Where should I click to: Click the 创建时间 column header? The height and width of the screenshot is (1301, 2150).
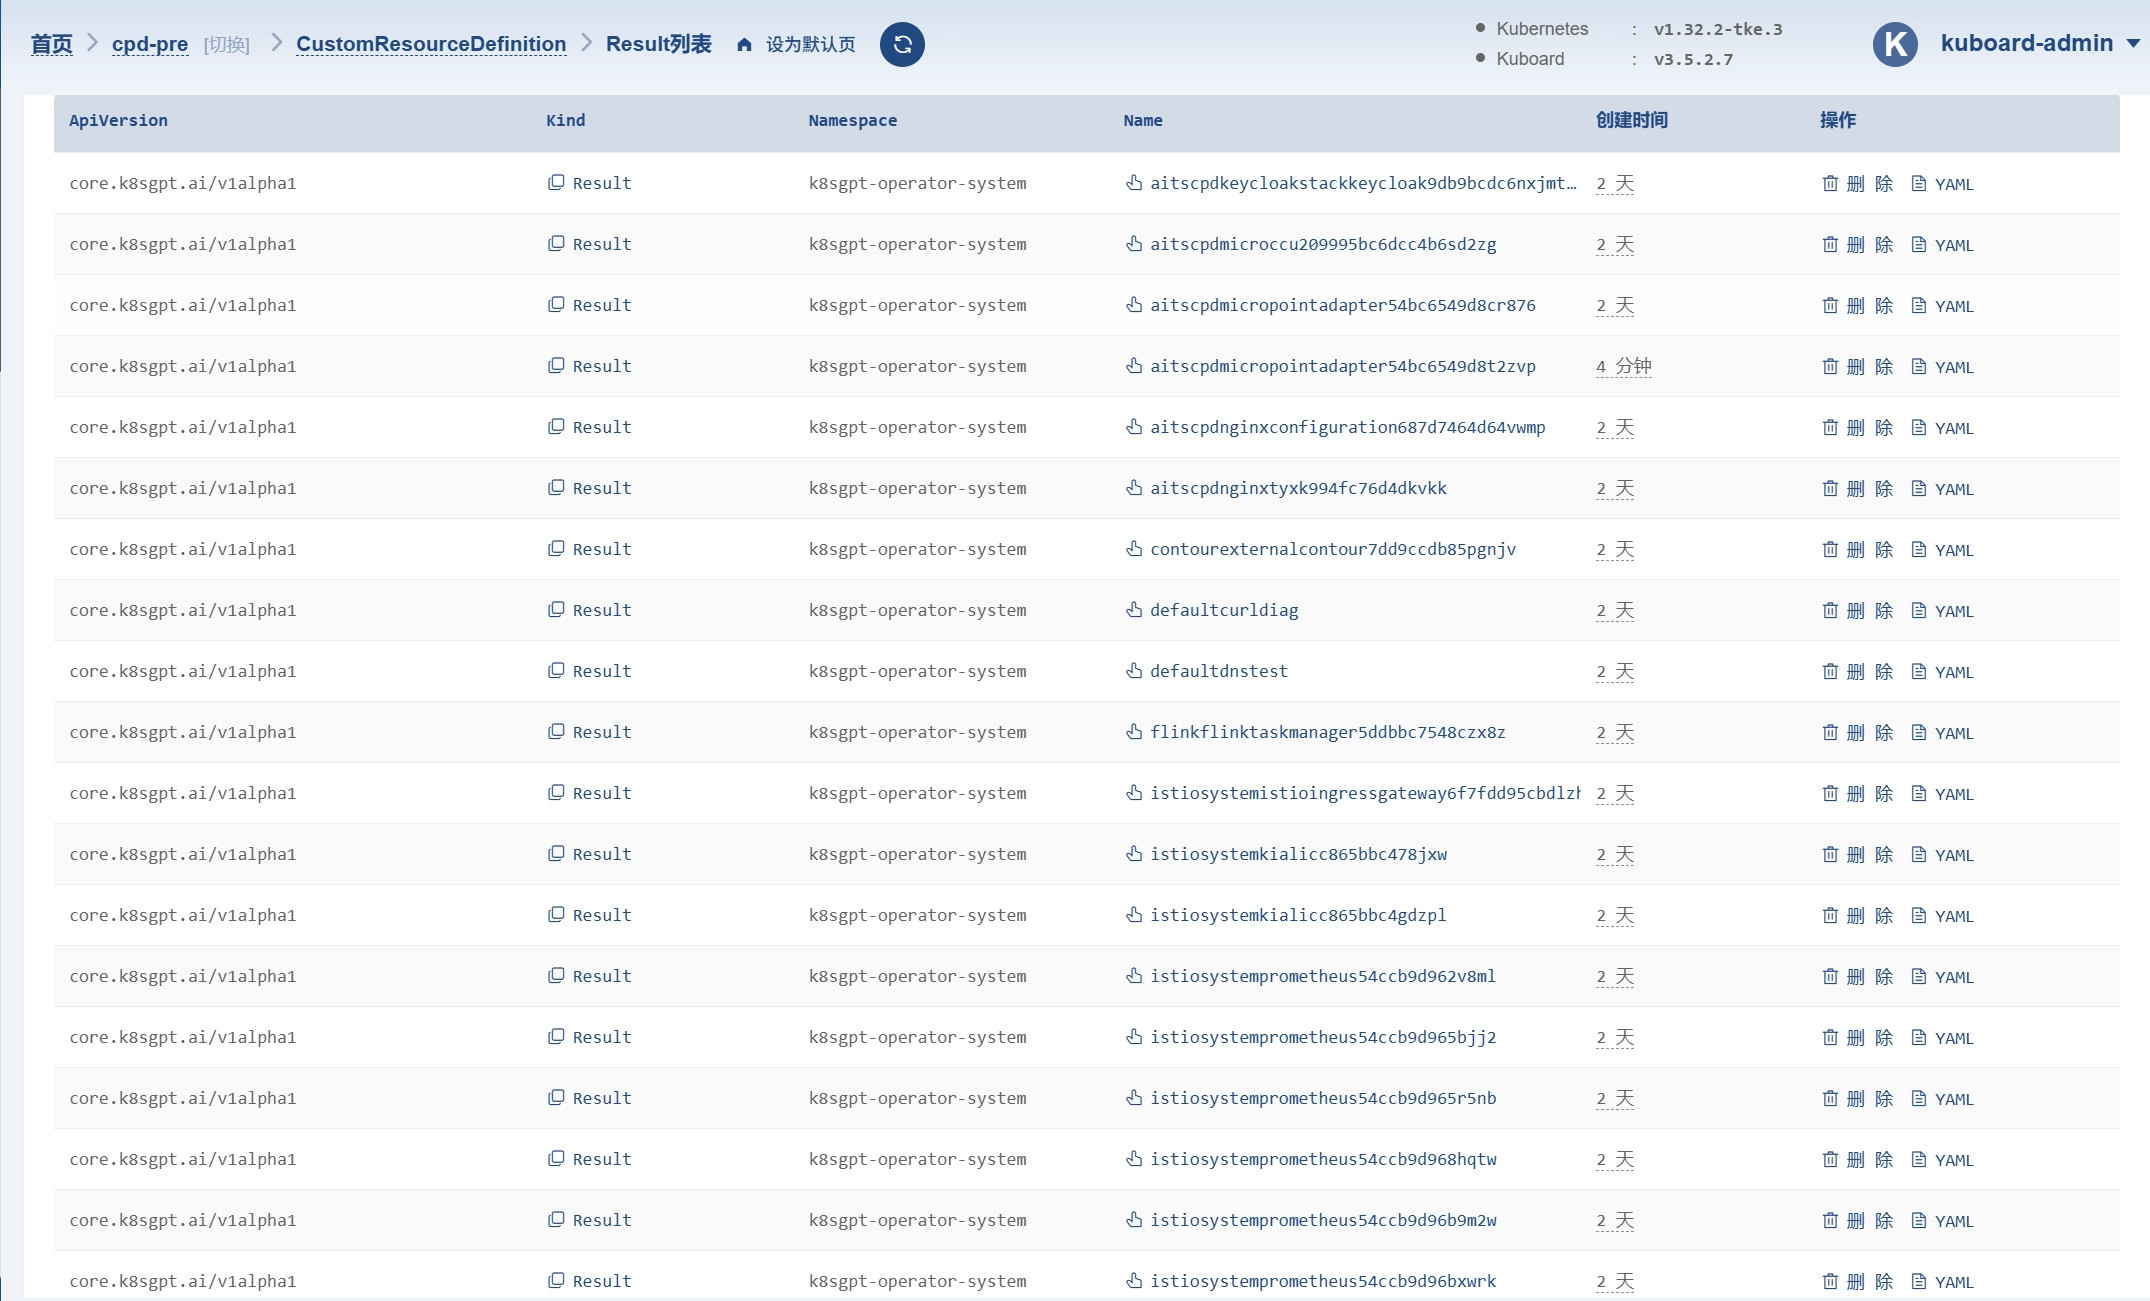[x=1632, y=120]
